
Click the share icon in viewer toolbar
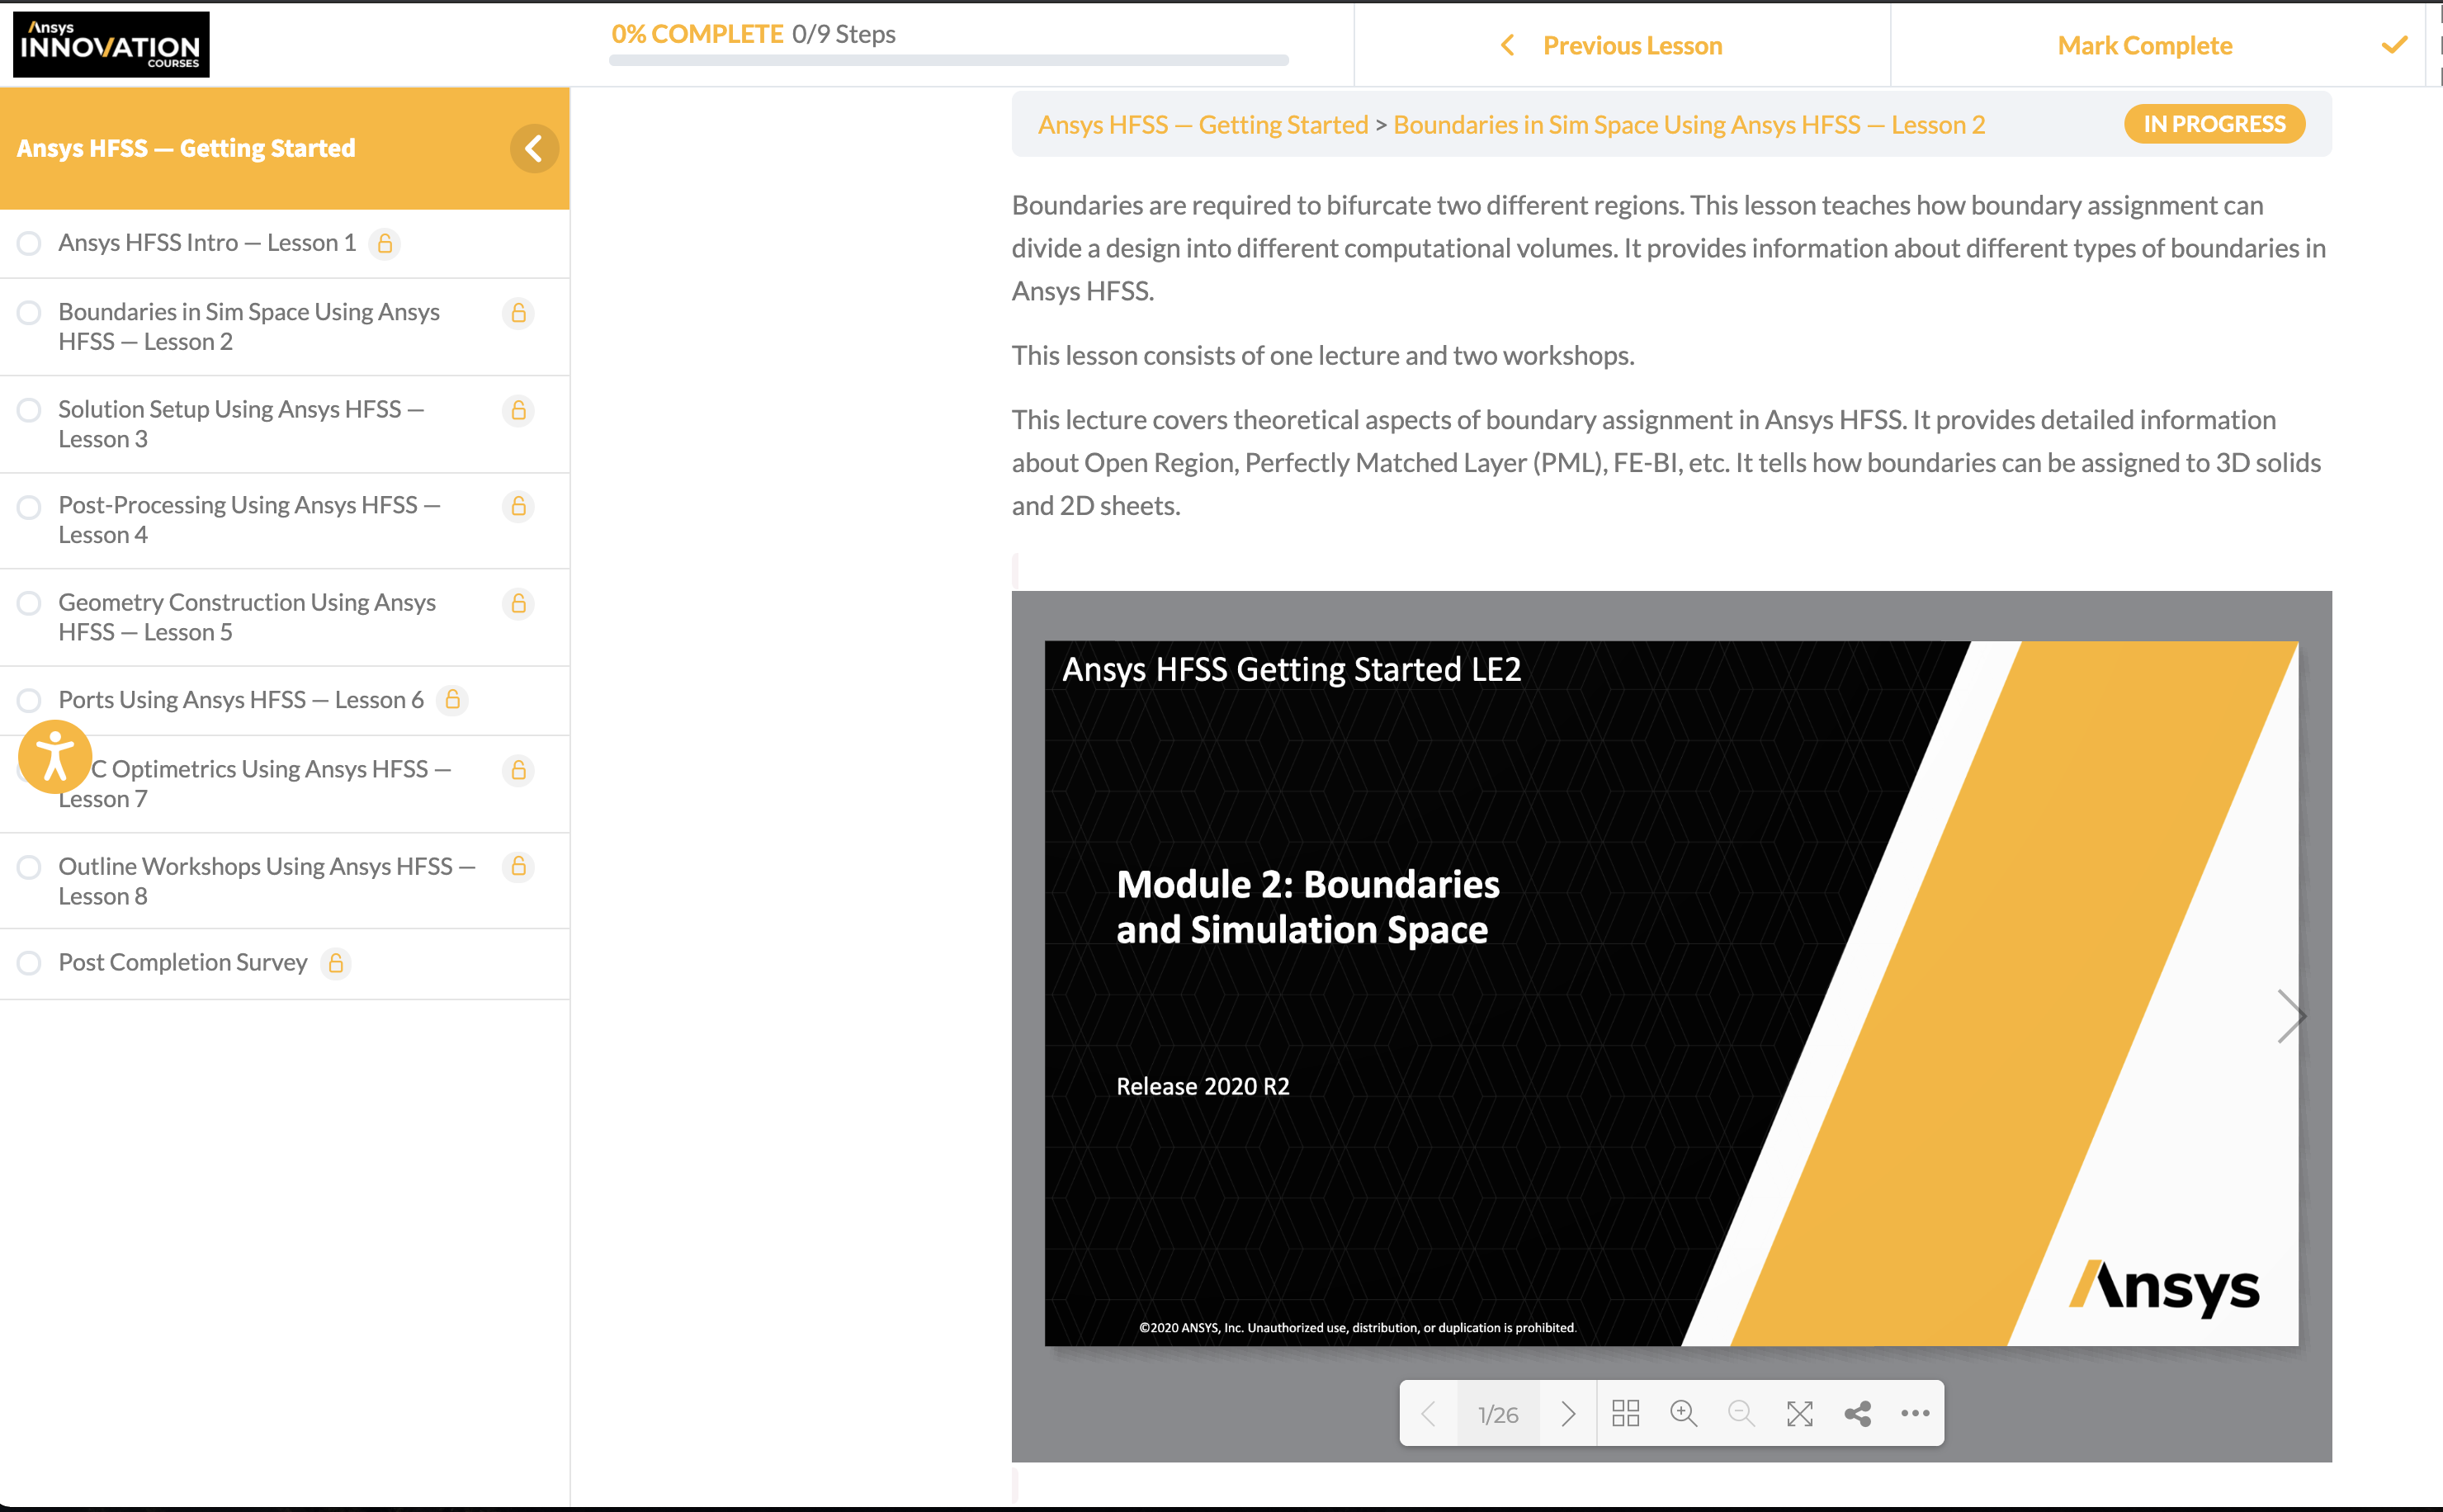[1857, 1413]
